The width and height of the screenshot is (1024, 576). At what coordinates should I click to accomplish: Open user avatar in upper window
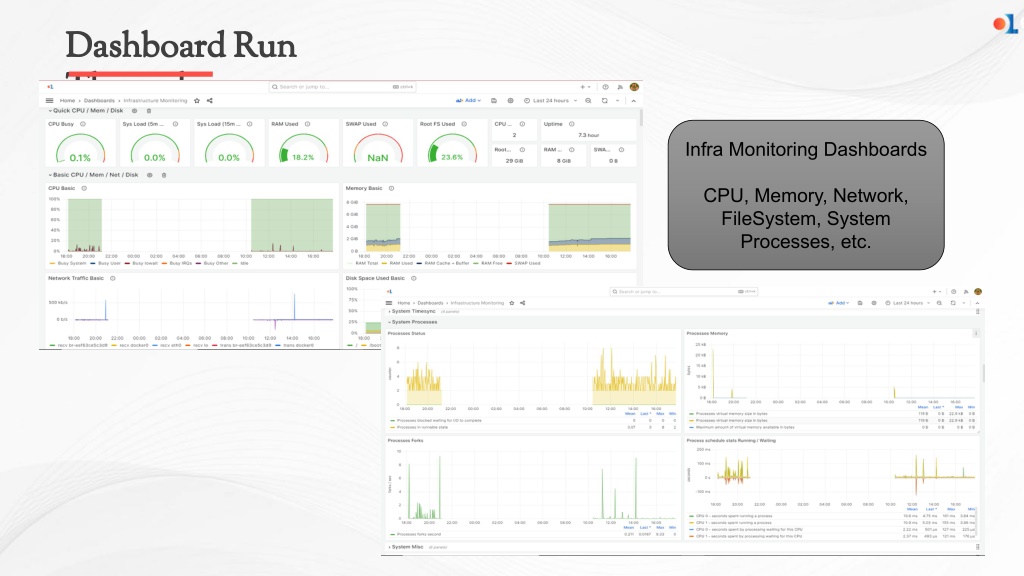coord(634,87)
